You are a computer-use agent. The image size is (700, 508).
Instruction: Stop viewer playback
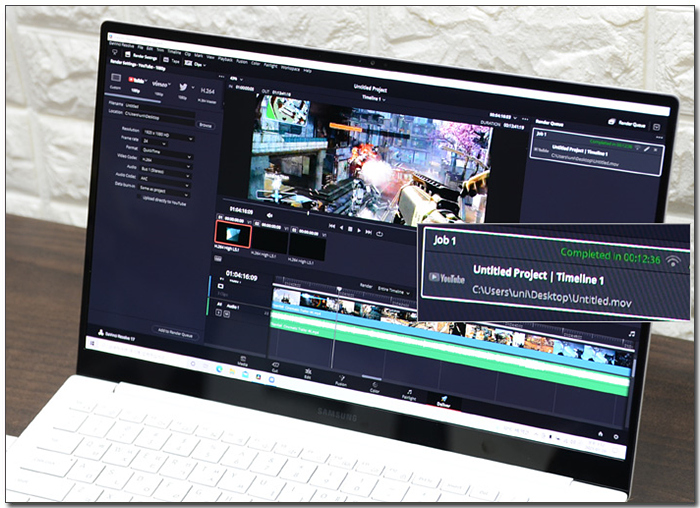coord(350,229)
